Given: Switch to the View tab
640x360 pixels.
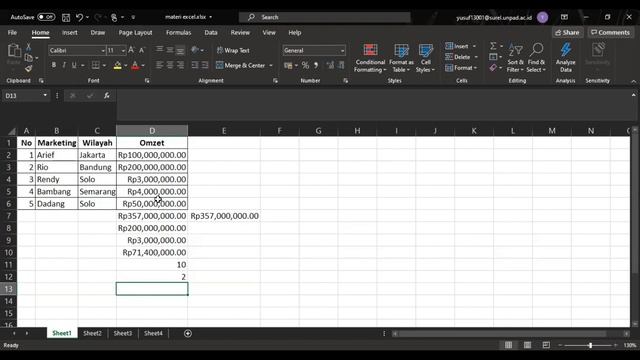Looking at the screenshot, I should tap(269, 33).
